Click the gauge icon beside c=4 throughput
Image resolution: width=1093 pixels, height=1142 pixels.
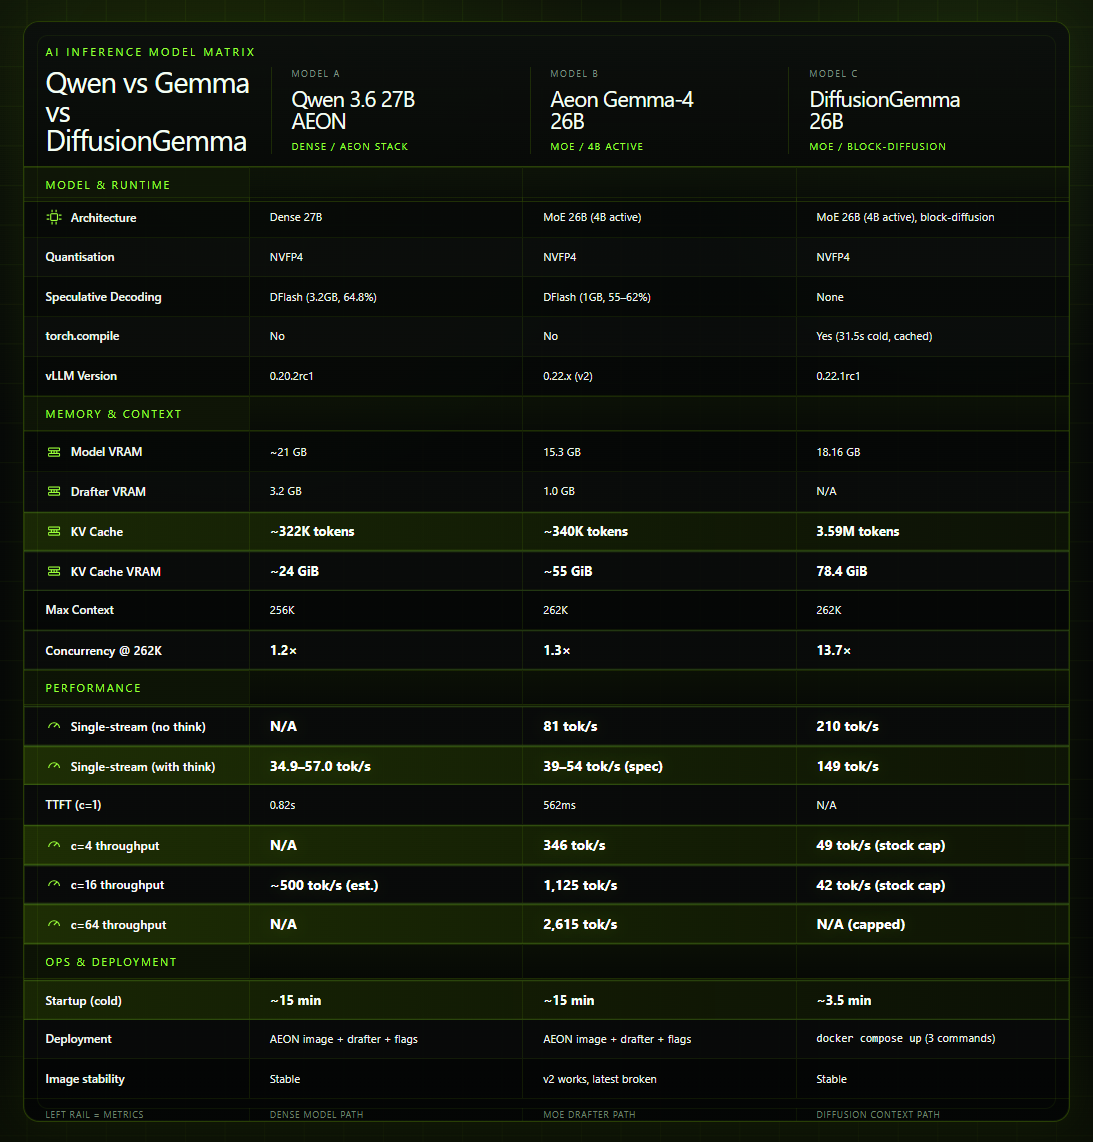[54, 846]
